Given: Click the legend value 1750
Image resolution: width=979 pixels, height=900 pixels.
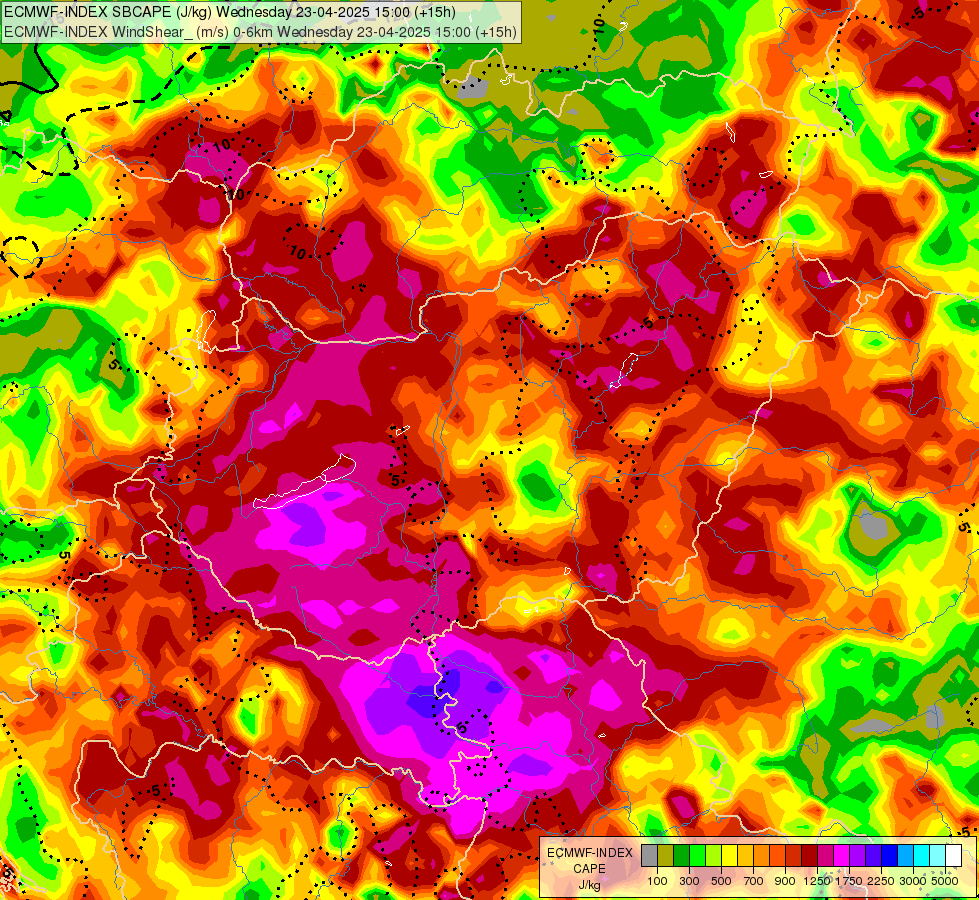Looking at the screenshot, I should click(849, 881).
